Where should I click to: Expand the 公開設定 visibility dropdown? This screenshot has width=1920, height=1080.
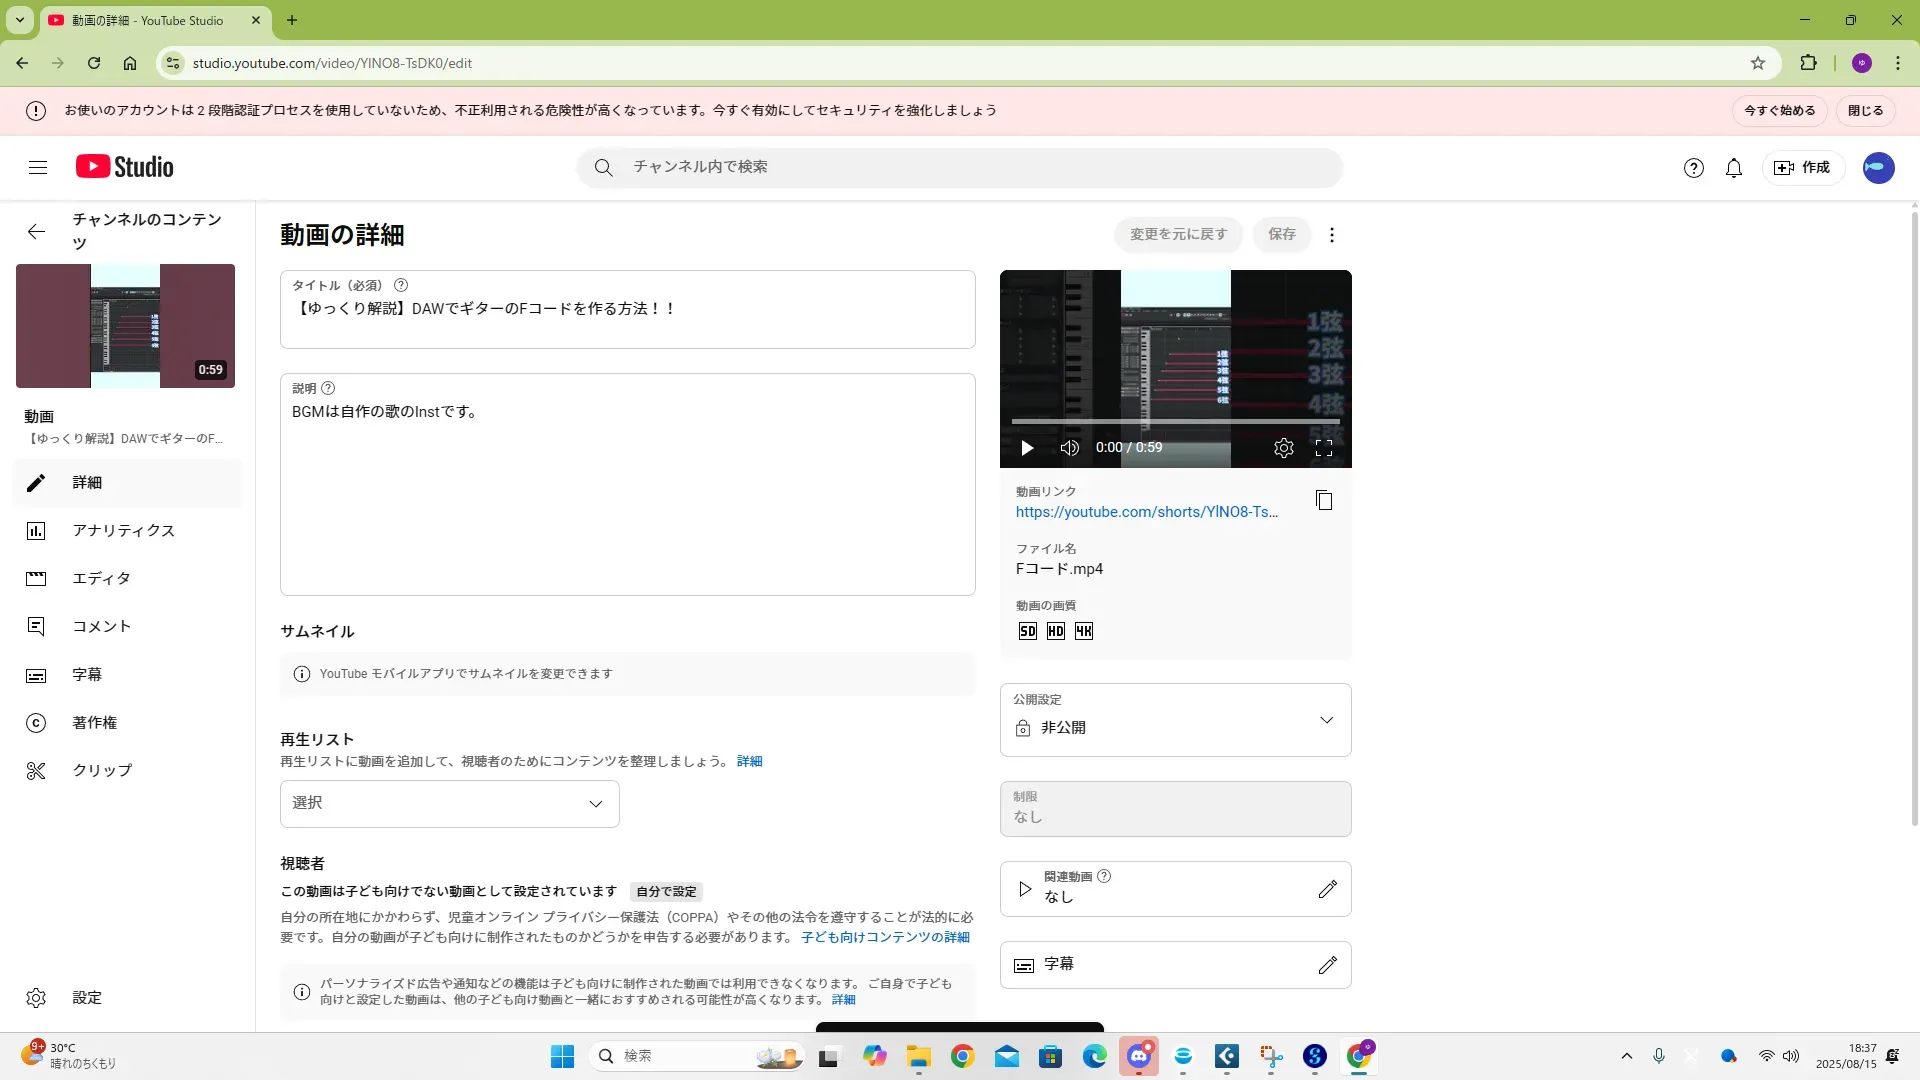1175,720
